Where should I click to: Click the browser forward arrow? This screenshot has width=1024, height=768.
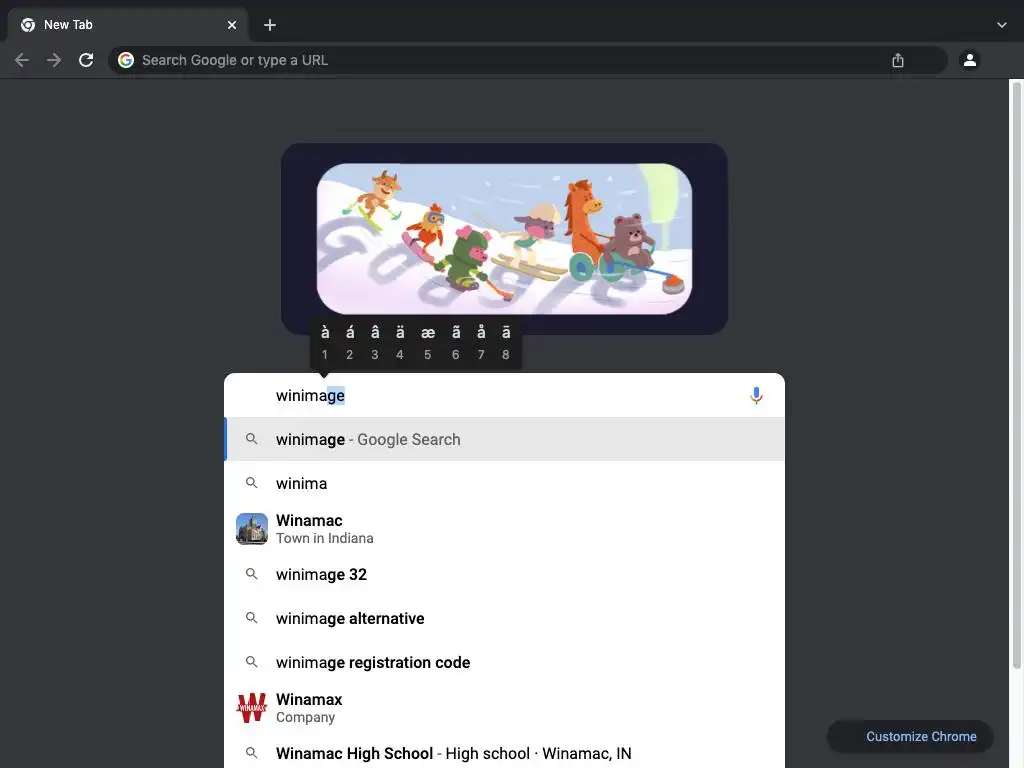(x=54, y=60)
